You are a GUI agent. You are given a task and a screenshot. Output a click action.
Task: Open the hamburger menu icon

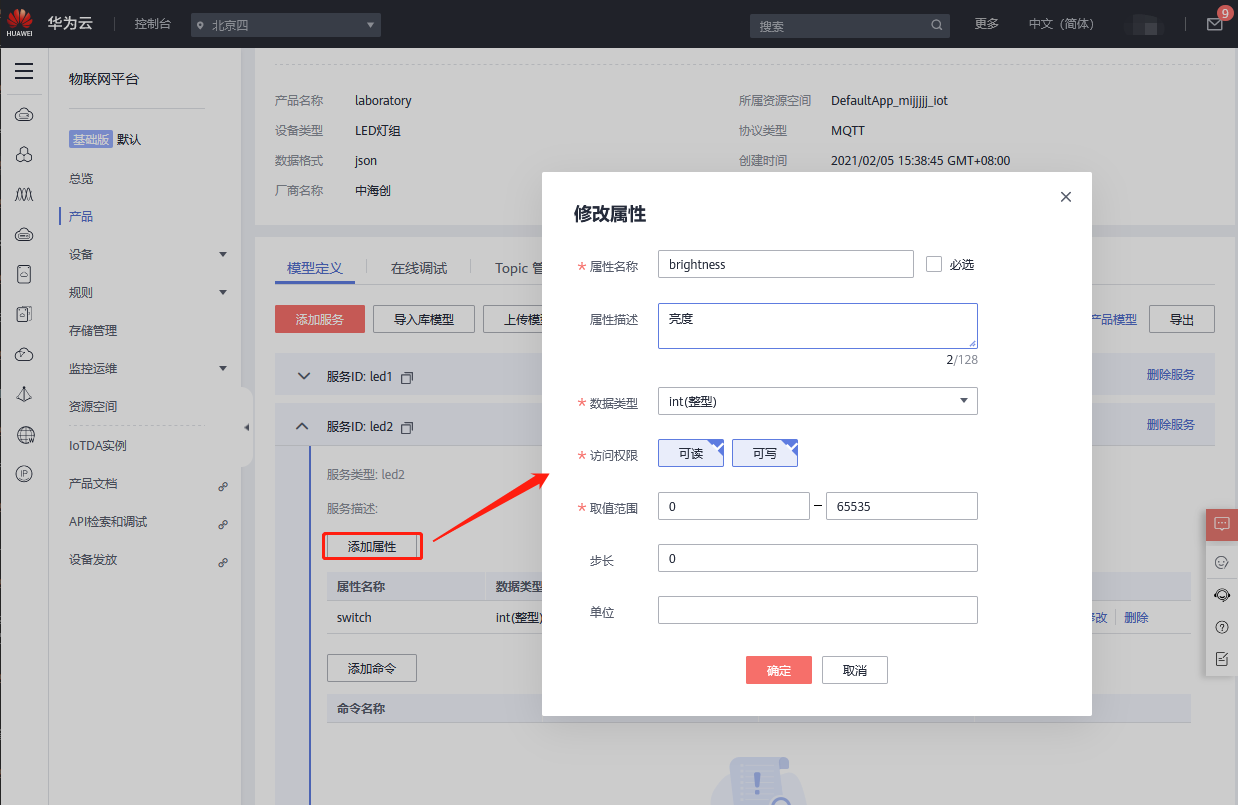point(24,71)
